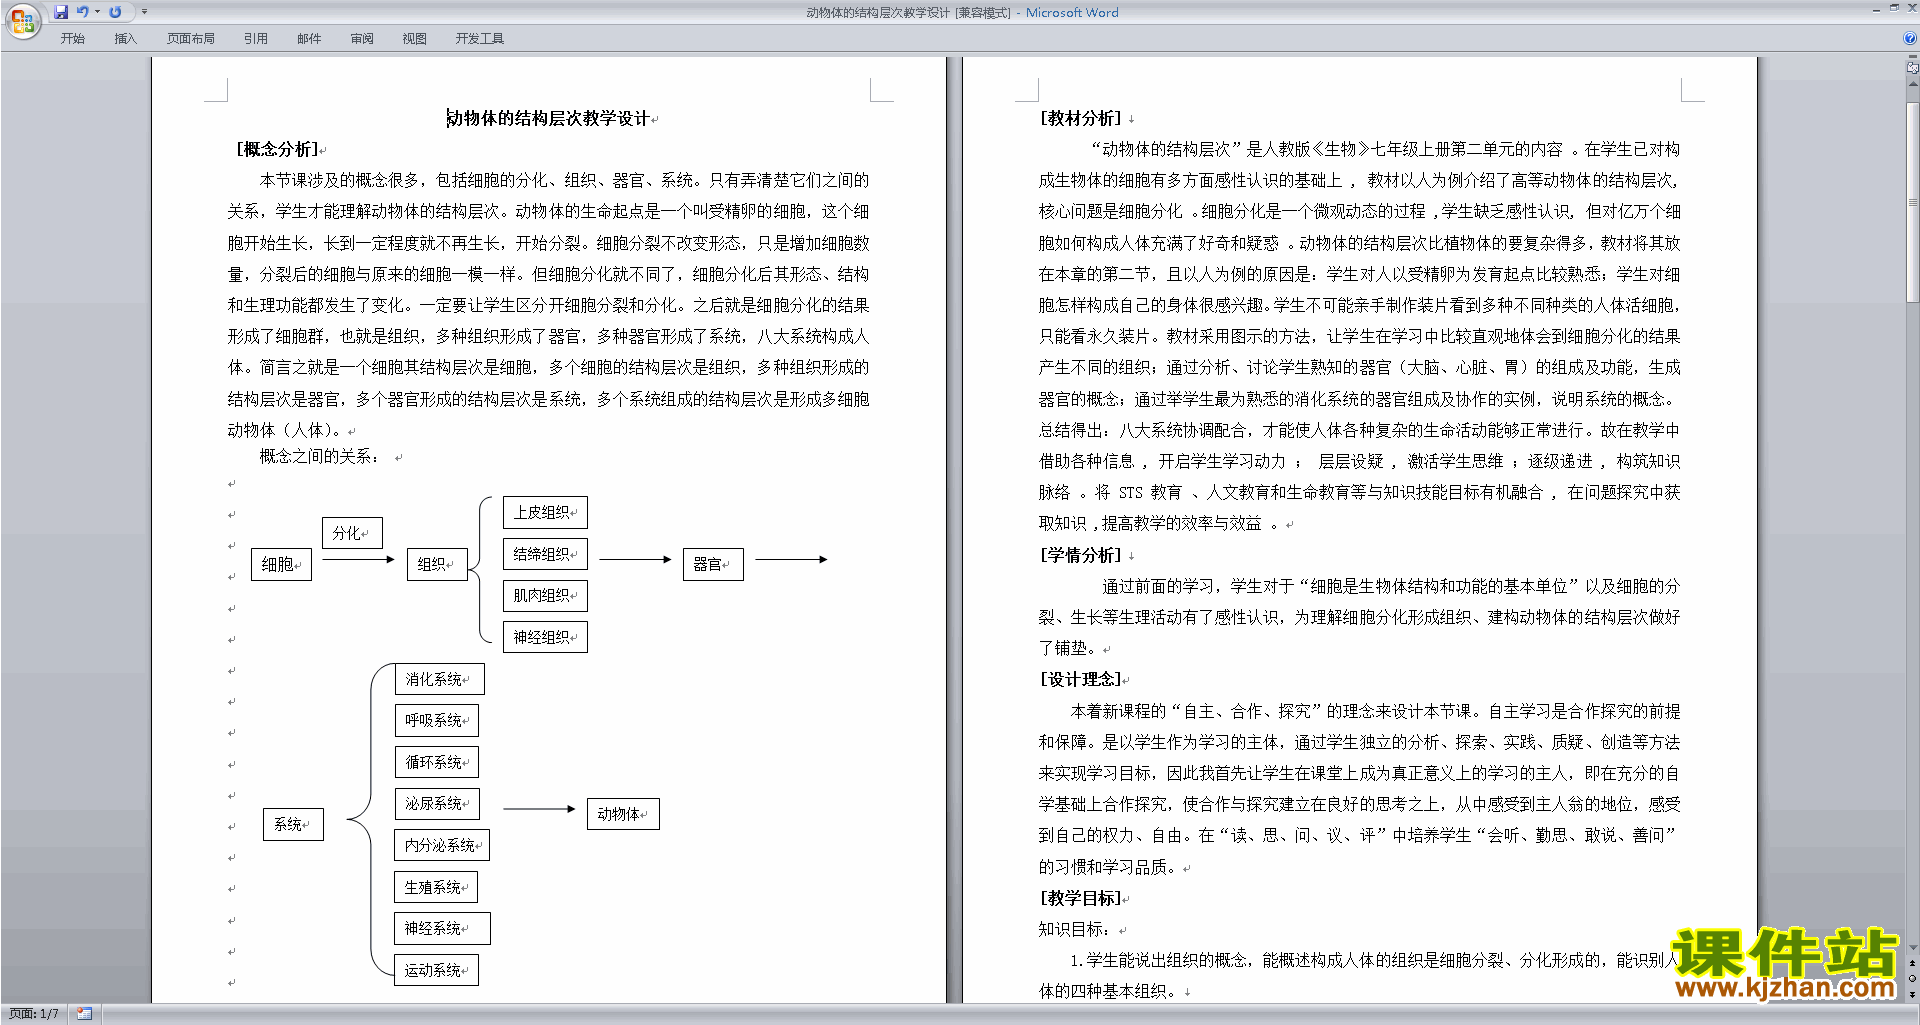Click the 概念之间的关系: line
This screenshot has height=1025, width=1920.
(x=319, y=457)
